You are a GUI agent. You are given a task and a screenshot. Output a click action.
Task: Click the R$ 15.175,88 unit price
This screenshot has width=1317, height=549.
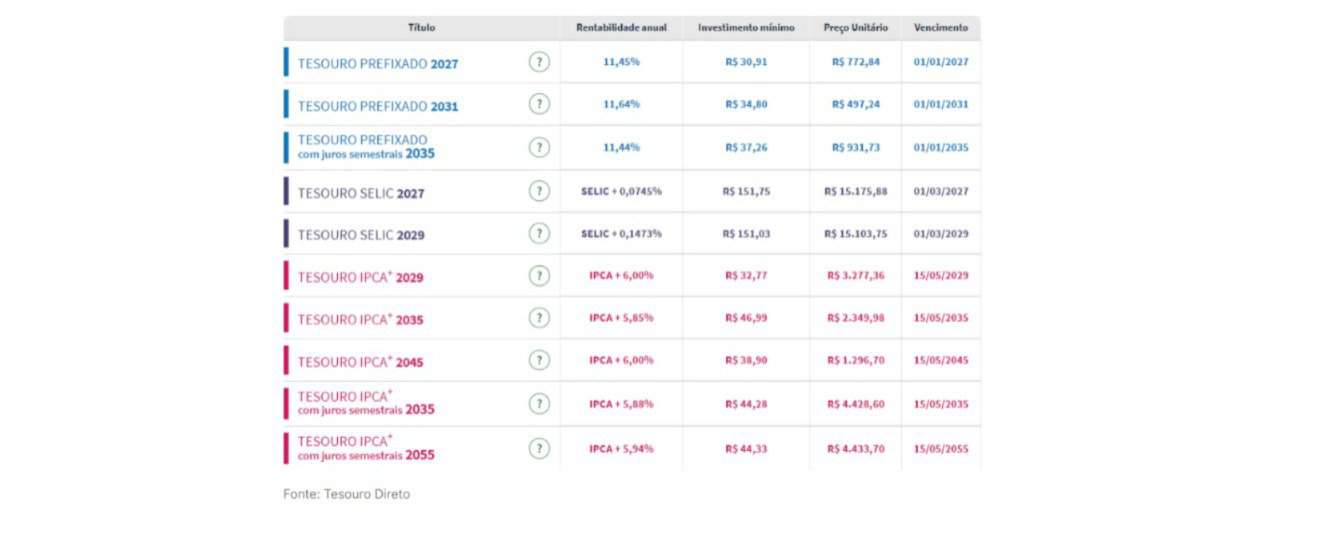click(855, 191)
